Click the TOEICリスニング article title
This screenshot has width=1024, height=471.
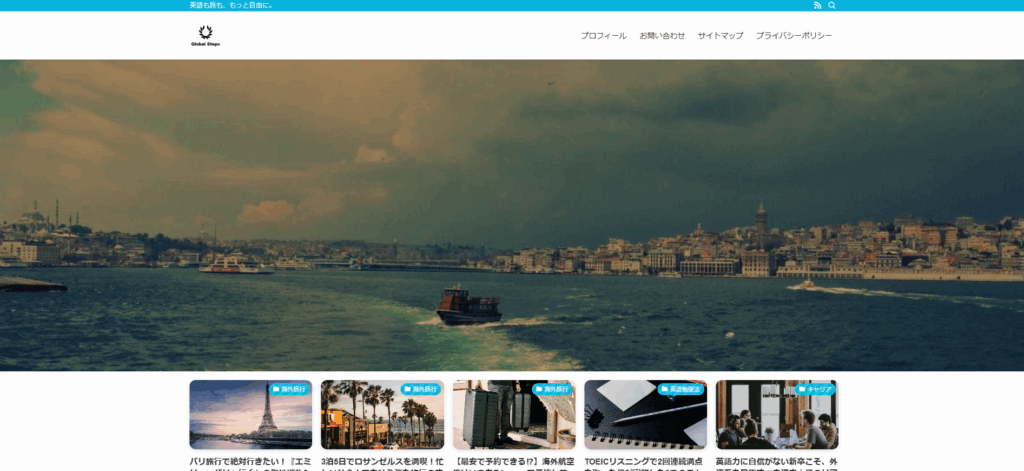645,463
